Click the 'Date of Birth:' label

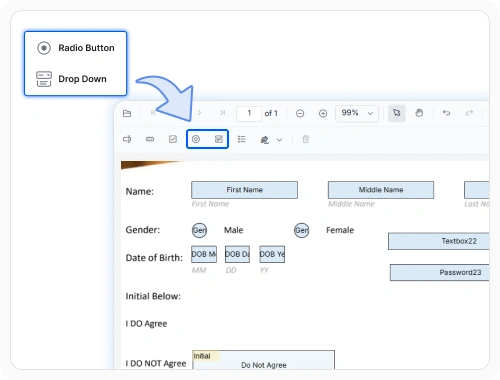pyautogui.click(x=154, y=258)
